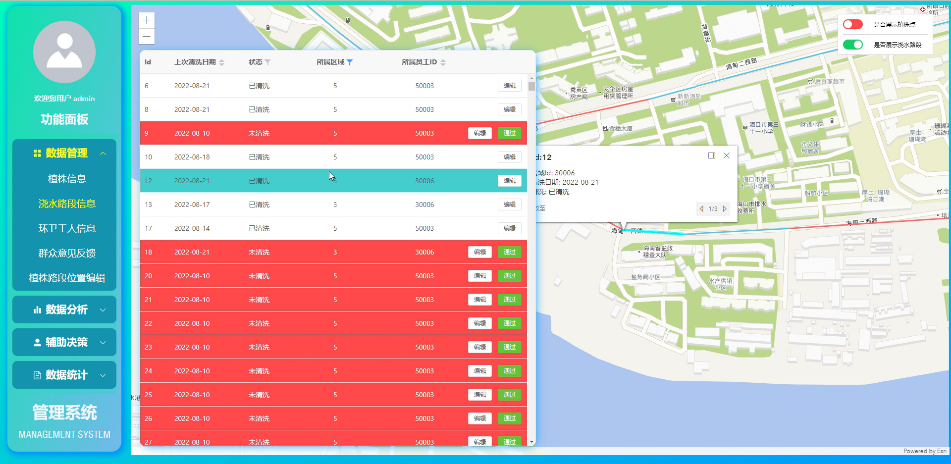Approve row Id 23 with 通过 button
Image resolution: width=951 pixels, height=464 pixels.
[x=509, y=347]
